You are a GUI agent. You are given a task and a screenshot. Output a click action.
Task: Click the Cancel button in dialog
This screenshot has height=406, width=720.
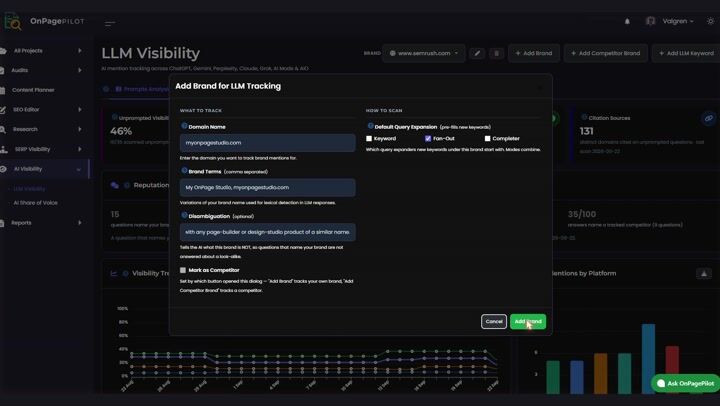tap(494, 321)
